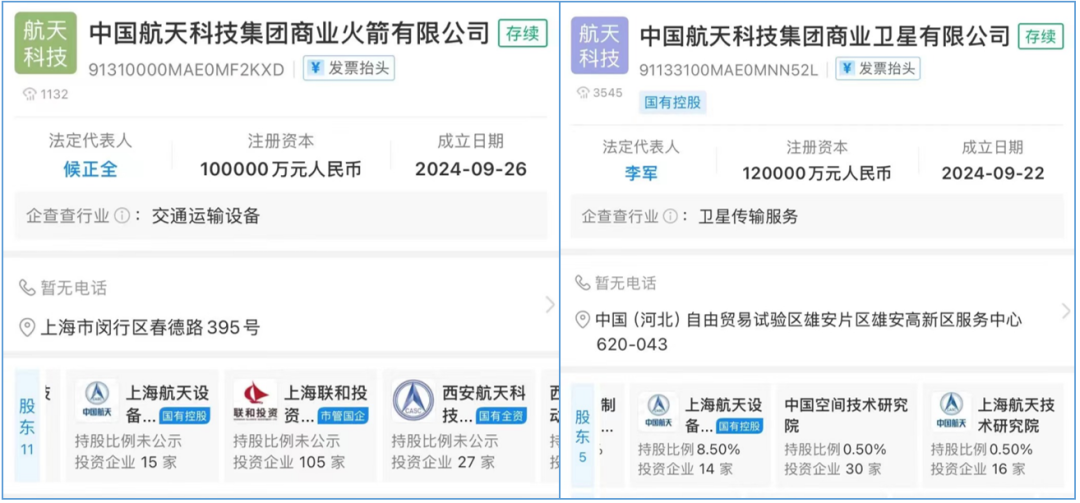The image size is (1080, 503).
Task: Select the industry value 卫星传输服务
Action: point(748,217)
